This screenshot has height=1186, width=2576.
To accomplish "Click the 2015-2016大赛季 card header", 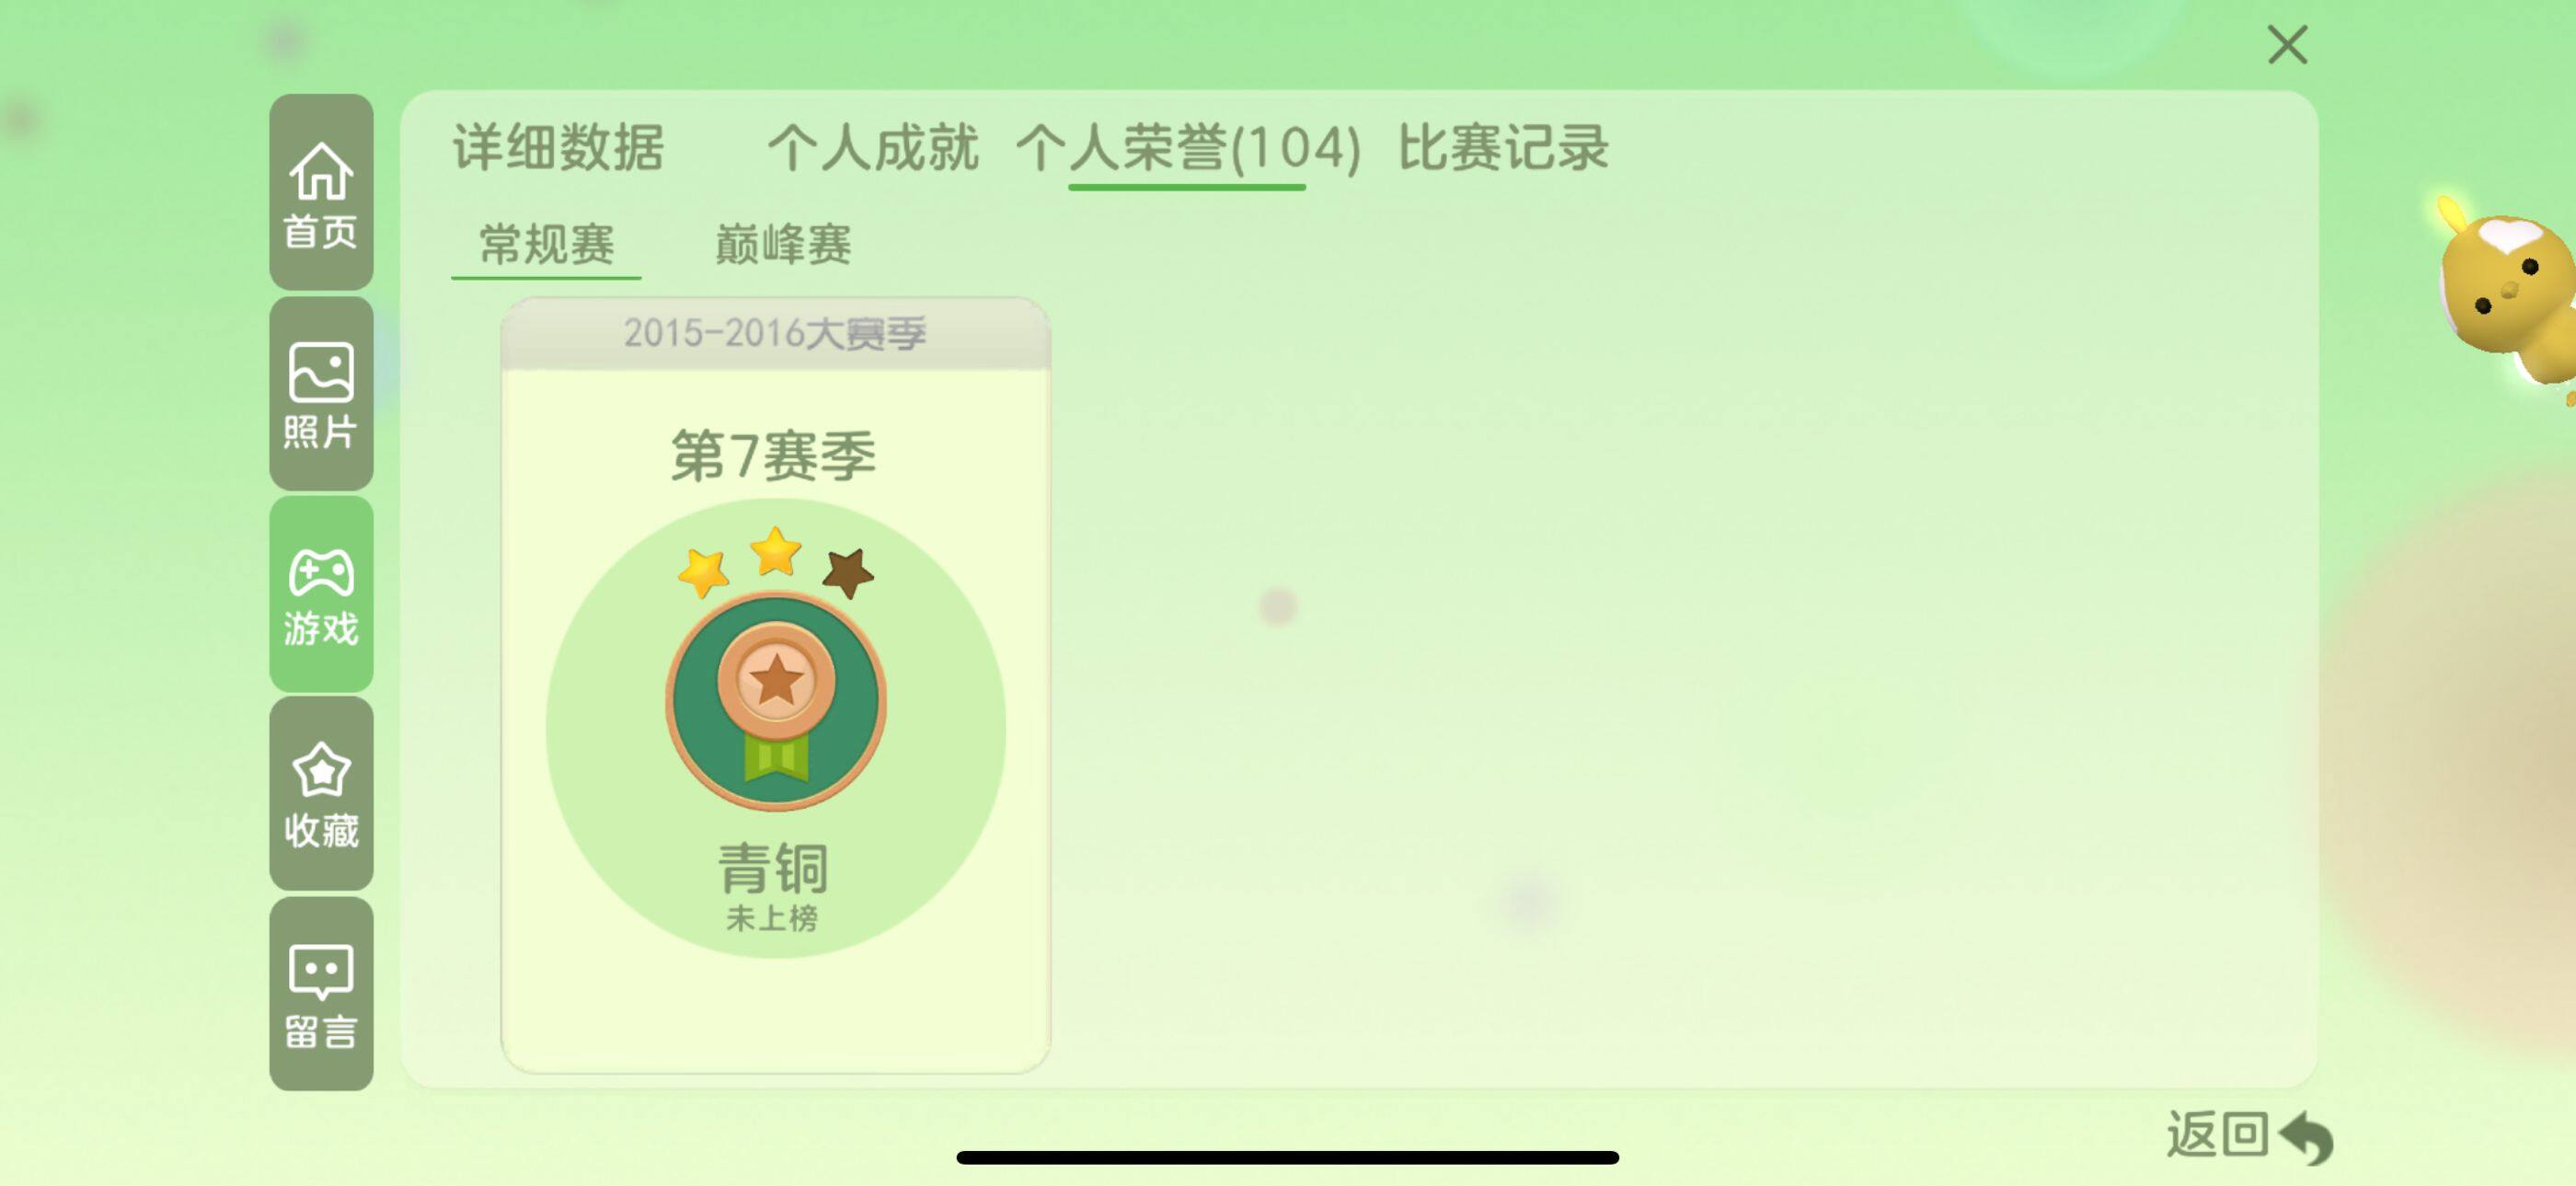I will (775, 333).
